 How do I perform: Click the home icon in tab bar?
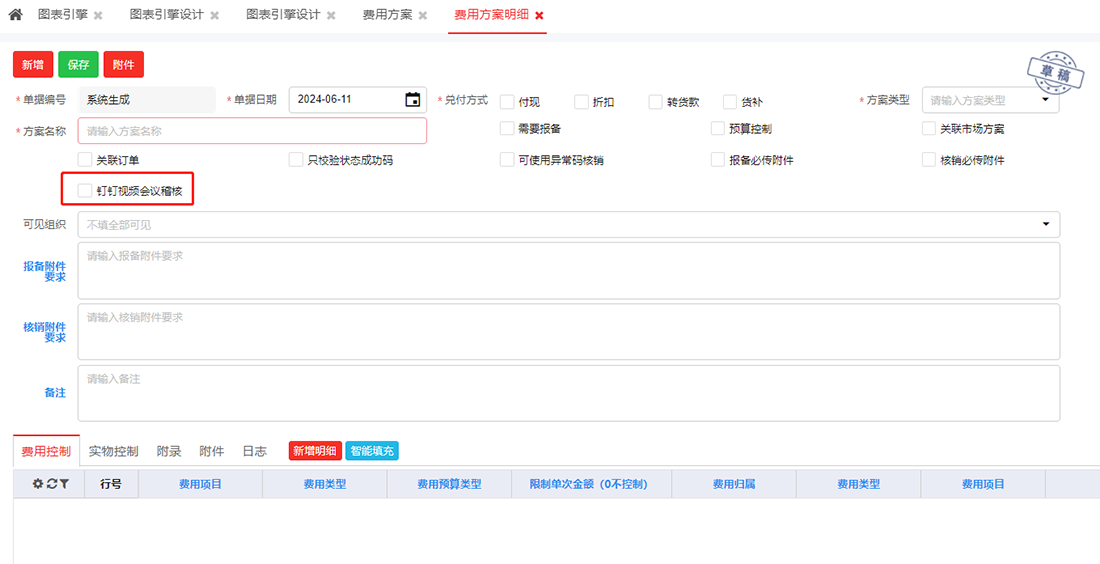pos(15,16)
